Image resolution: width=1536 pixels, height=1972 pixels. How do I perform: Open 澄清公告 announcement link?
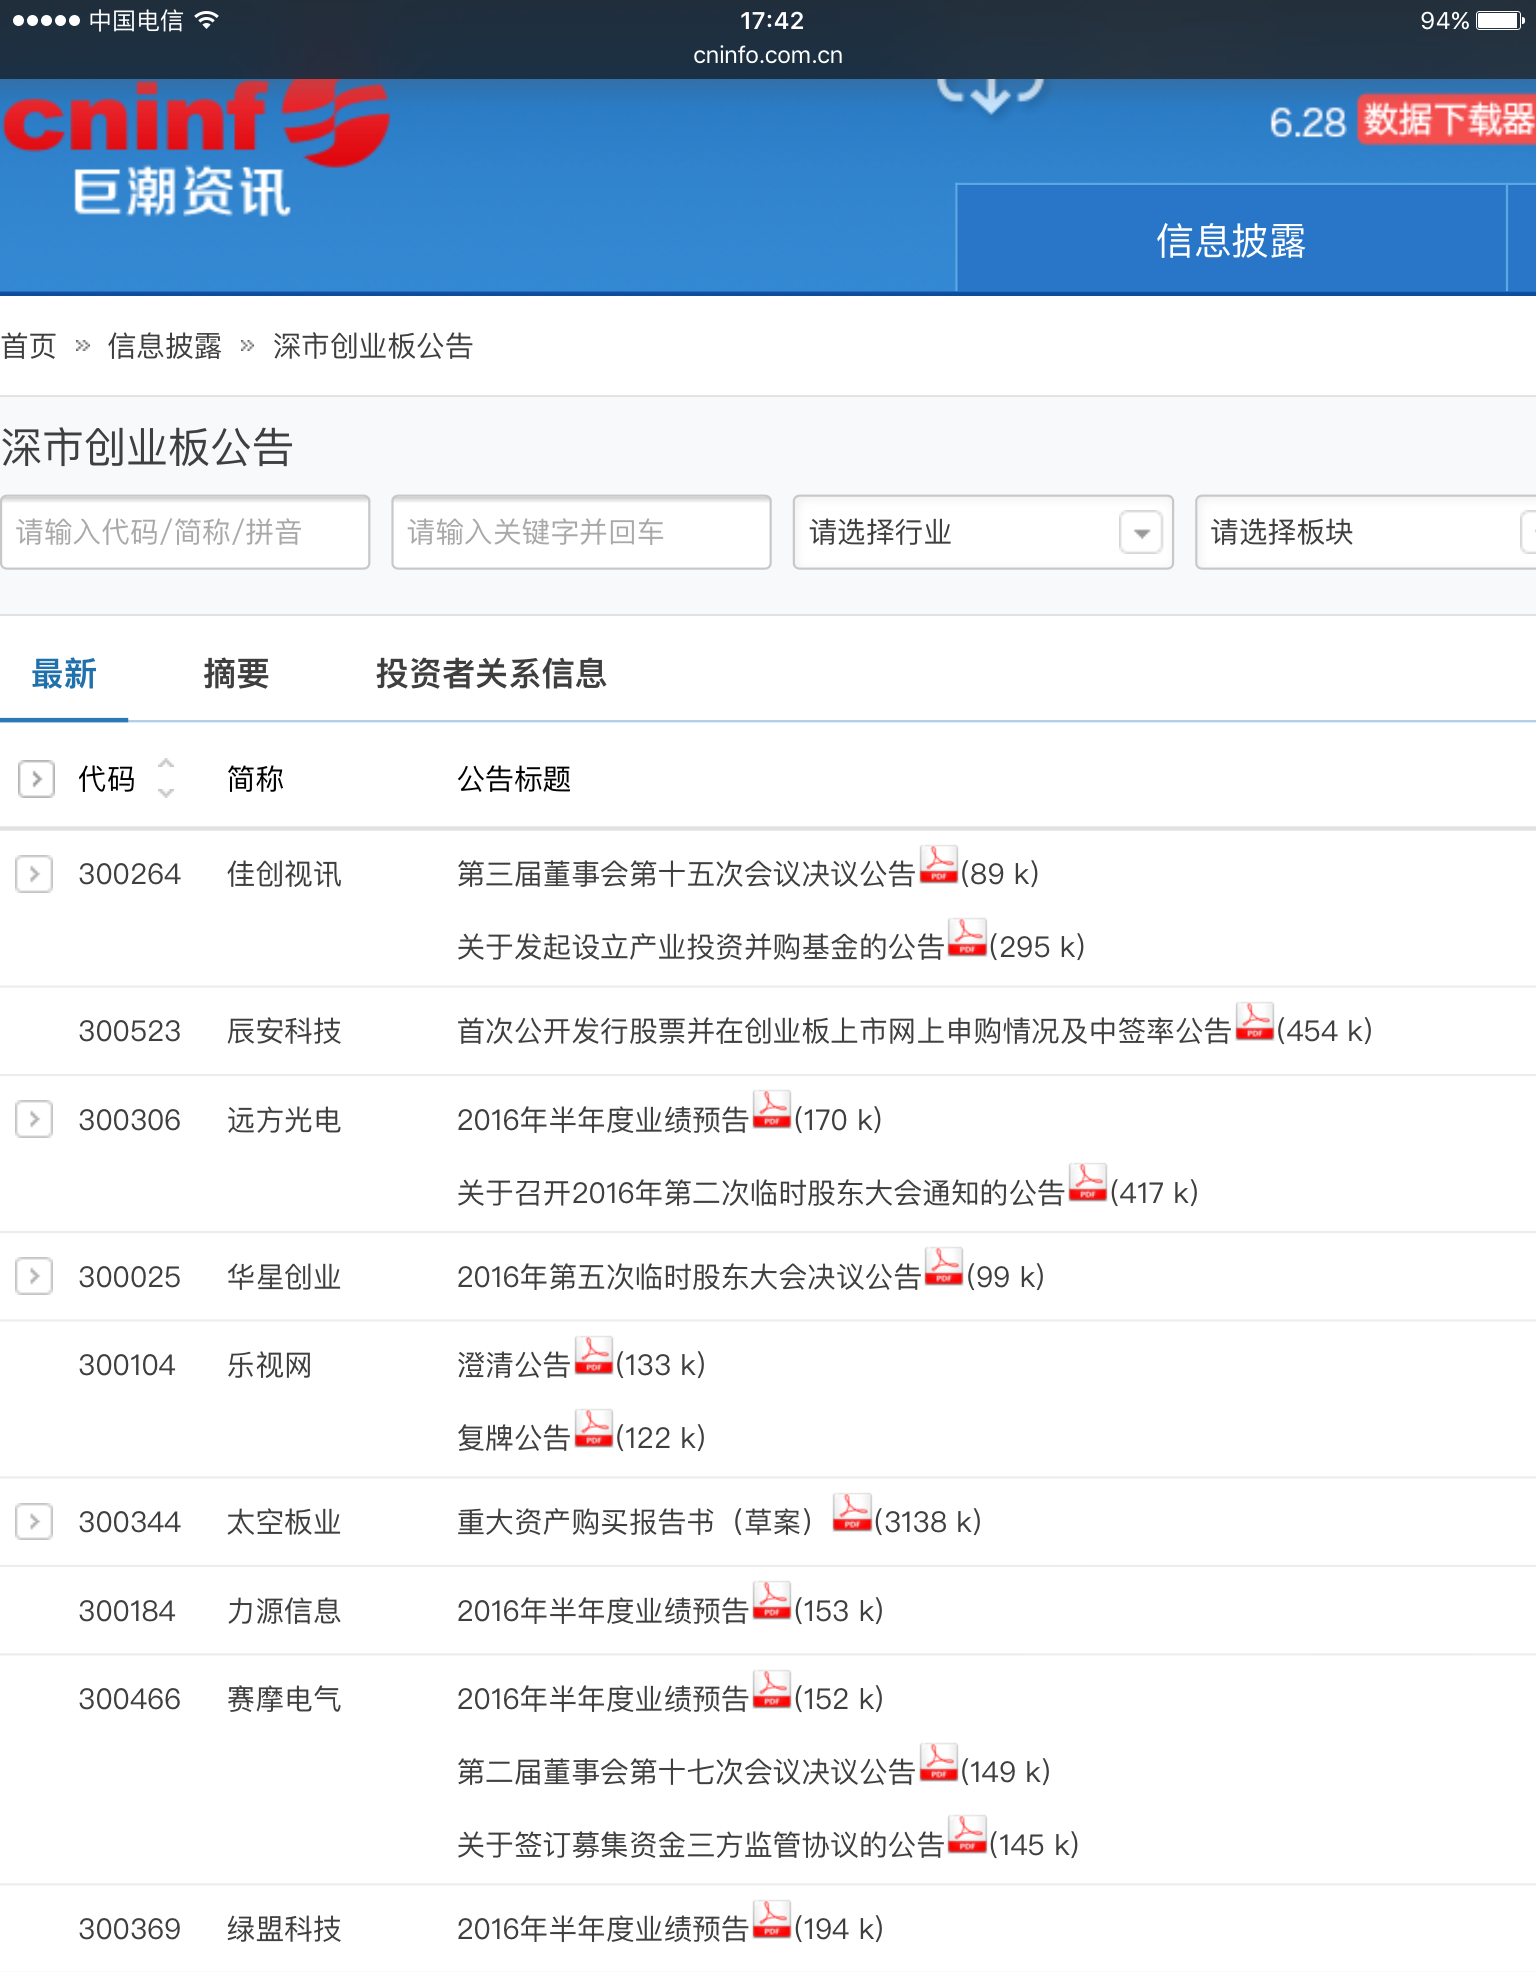point(514,1365)
